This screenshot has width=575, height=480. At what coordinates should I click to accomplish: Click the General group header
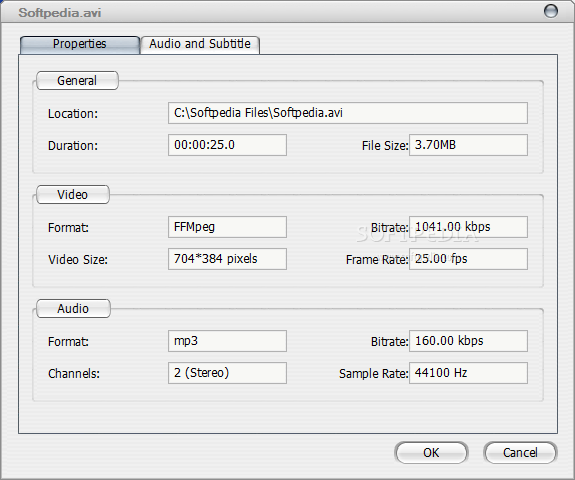(77, 81)
